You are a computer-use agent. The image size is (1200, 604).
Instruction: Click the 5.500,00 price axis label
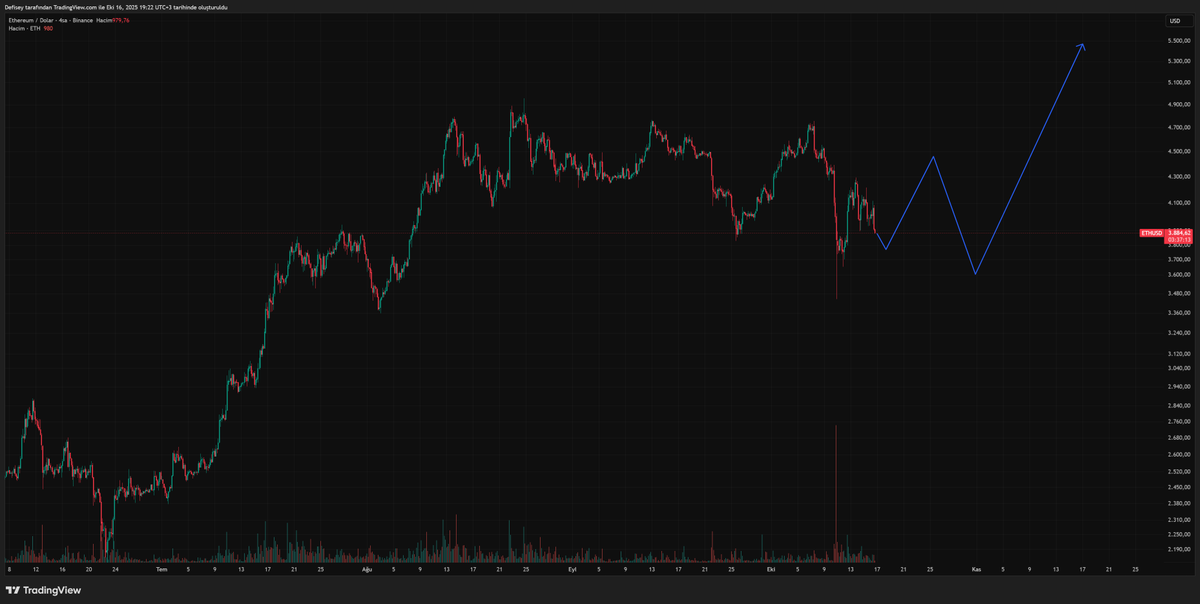click(1178, 40)
